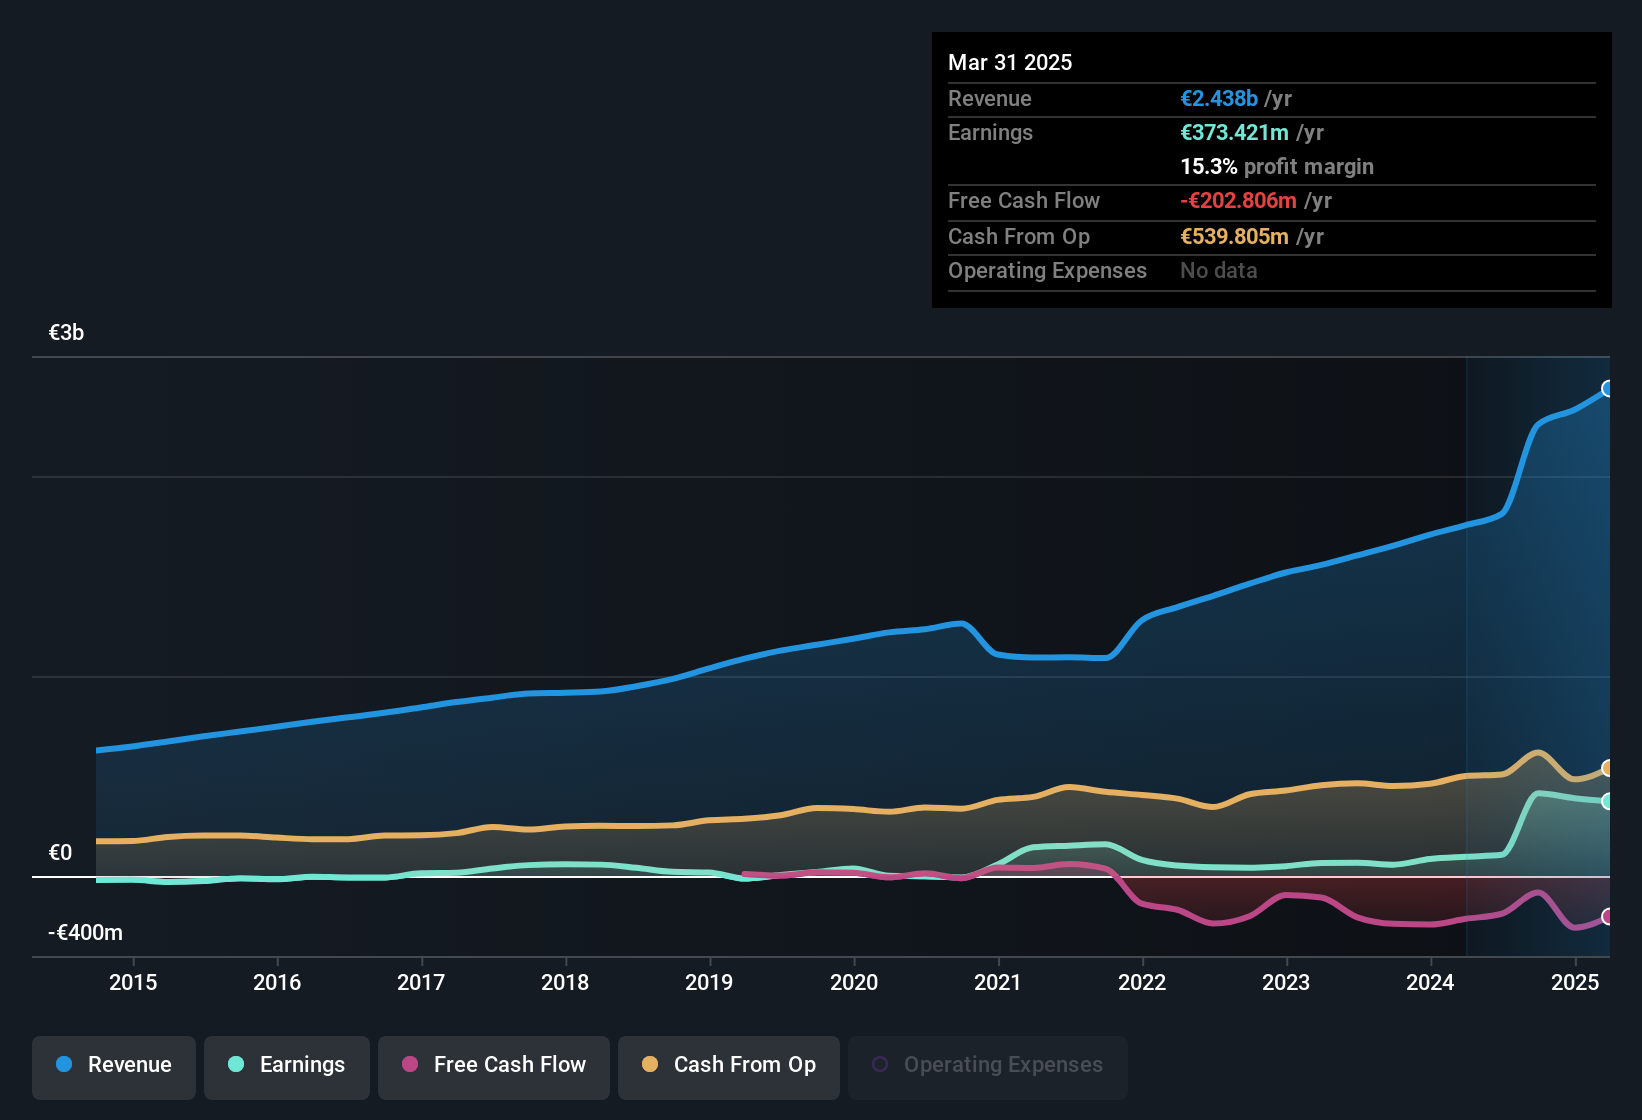1642x1120 pixels.
Task: Select the 2024 label on the x-axis
Action: (1430, 982)
